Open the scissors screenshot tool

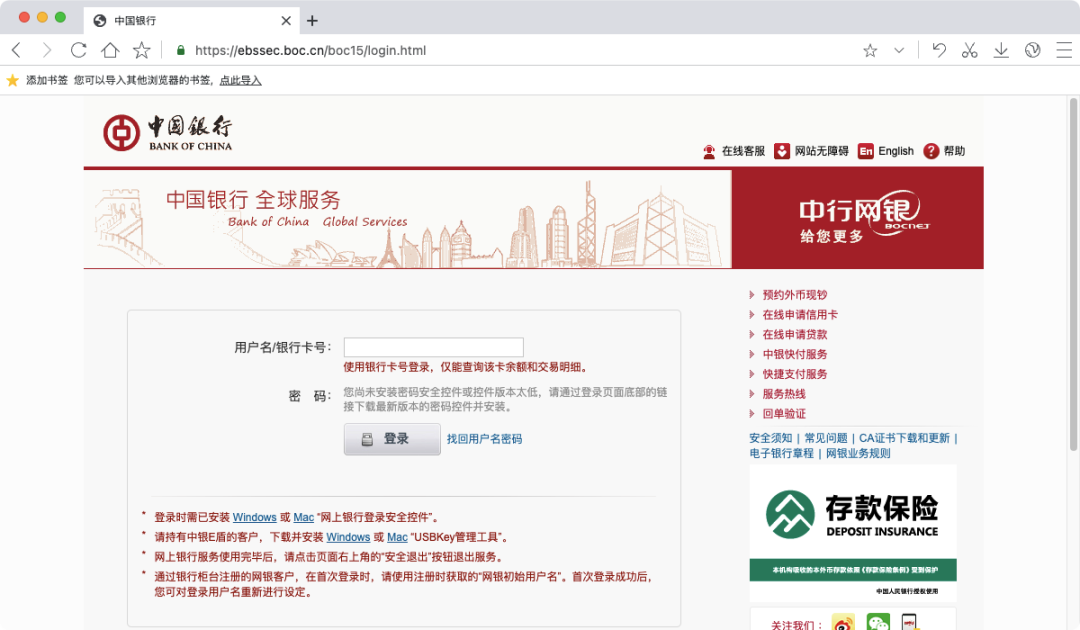coord(970,50)
